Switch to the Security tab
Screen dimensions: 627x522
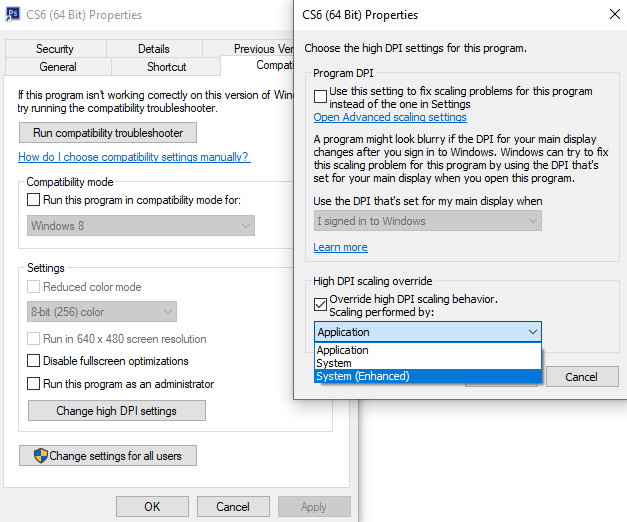pyautogui.click(x=55, y=49)
